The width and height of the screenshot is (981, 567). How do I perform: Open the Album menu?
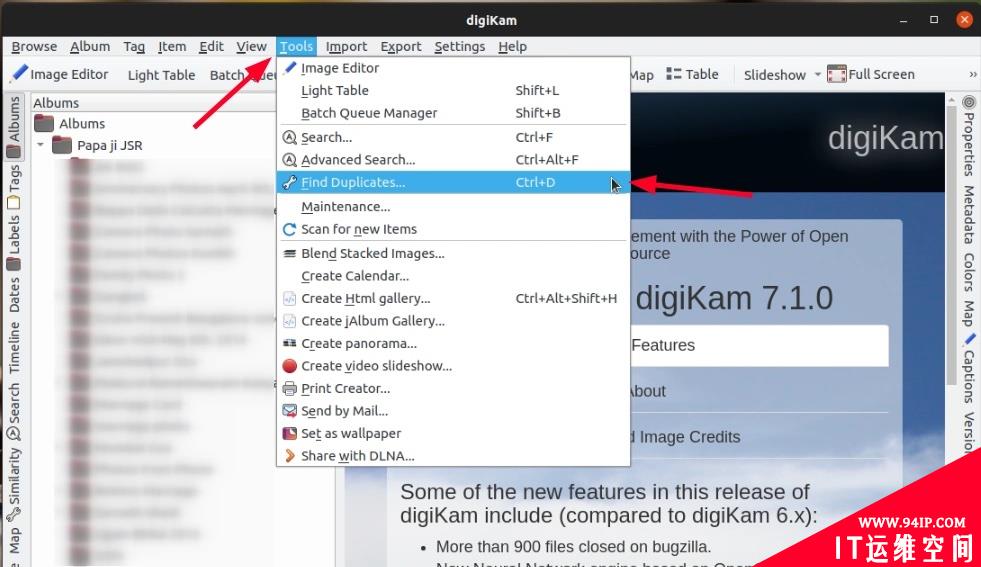(x=90, y=46)
